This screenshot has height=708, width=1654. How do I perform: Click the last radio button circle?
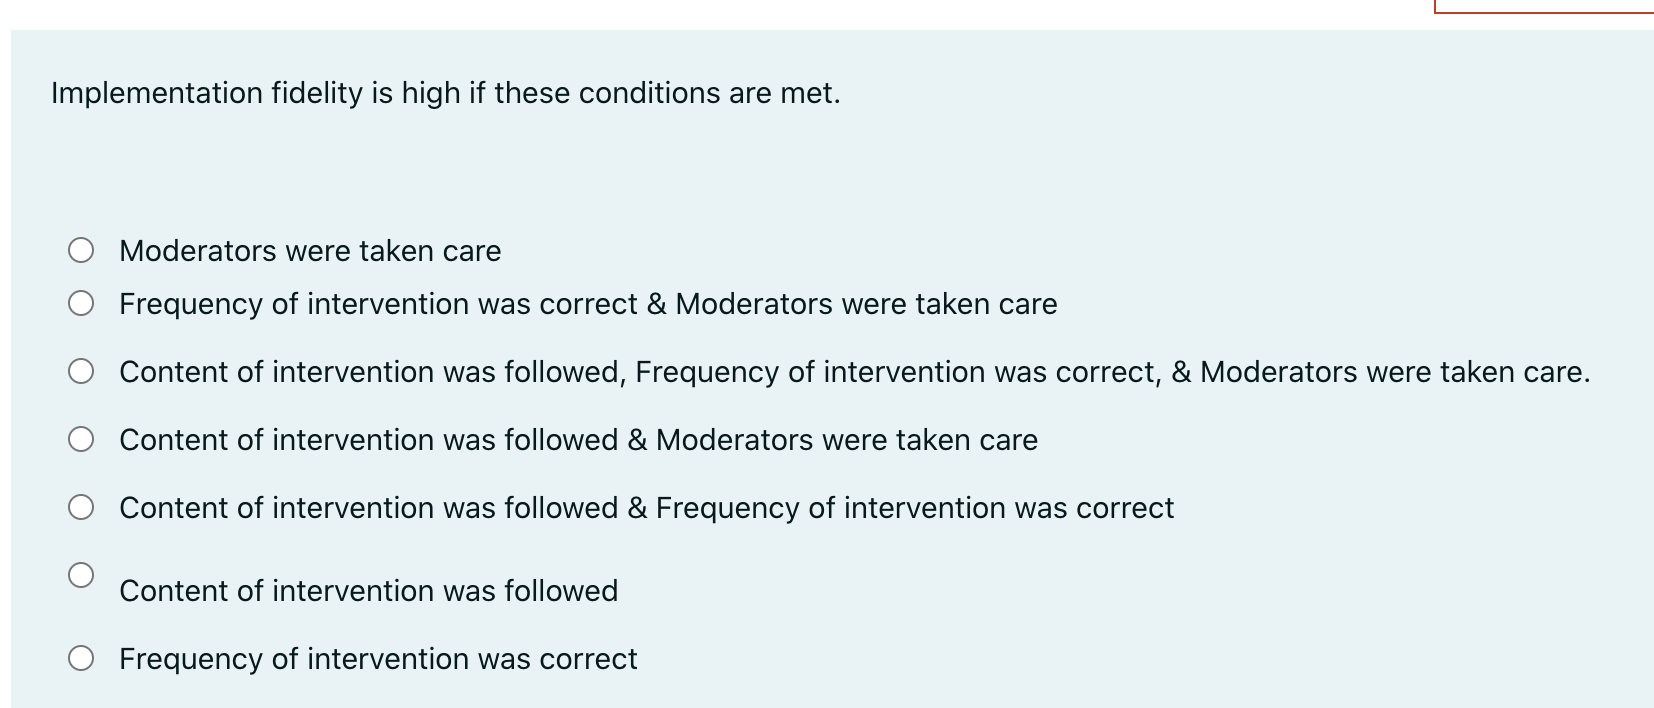click(x=83, y=657)
